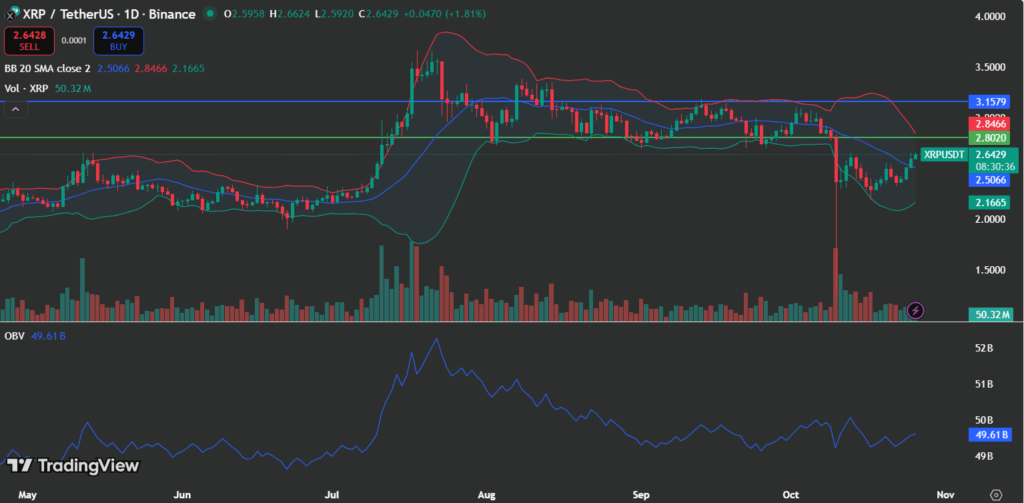1024x503 pixels.
Task: Select the Vol · XRP indicator label
Action: [x=26, y=89]
